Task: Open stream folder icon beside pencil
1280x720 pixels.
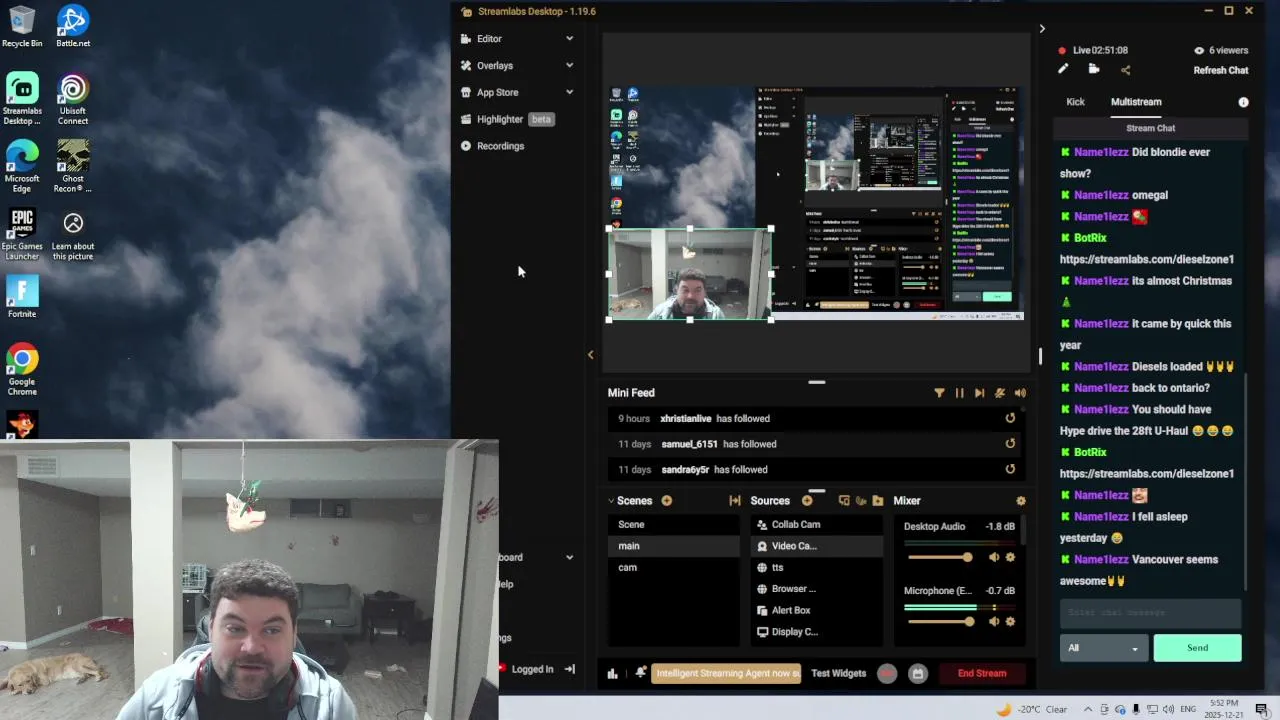Action: click(x=1094, y=69)
